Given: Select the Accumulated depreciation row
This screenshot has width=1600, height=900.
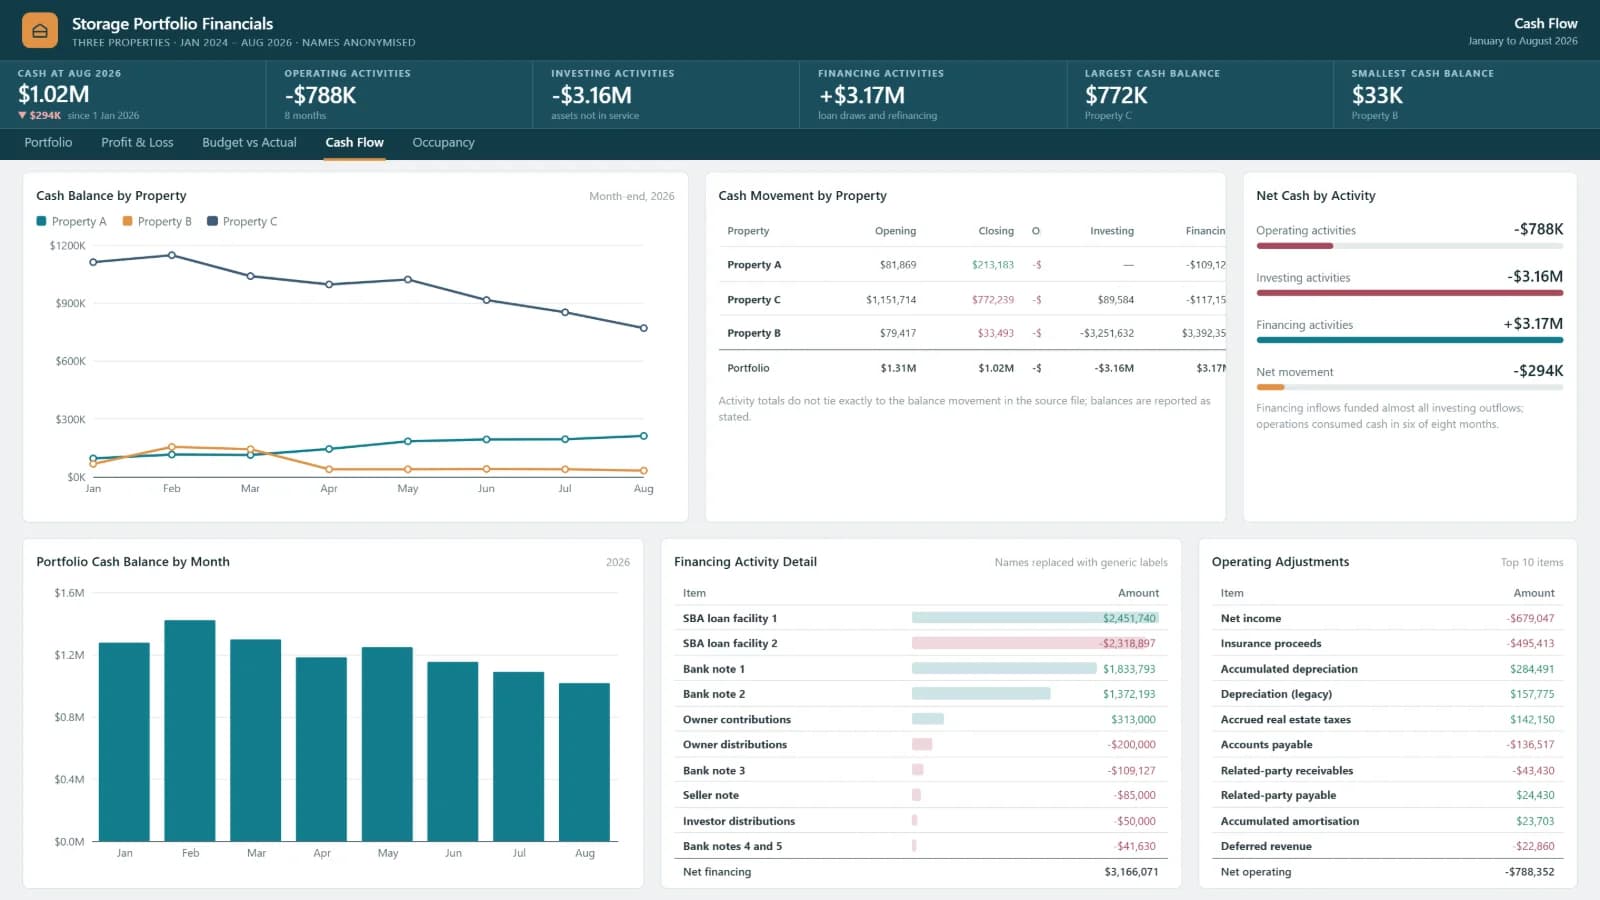Looking at the screenshot, I should [x=1388, y=669].
